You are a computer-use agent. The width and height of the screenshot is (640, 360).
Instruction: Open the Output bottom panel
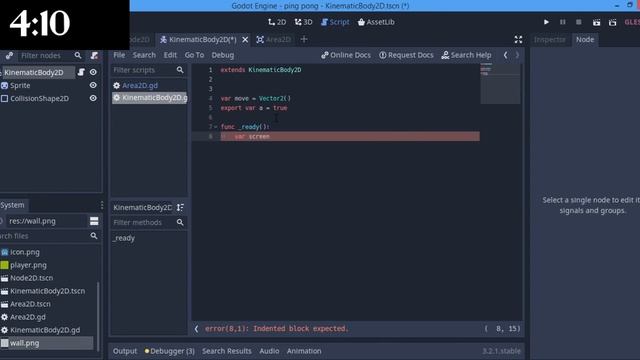click(x=125, y=351)
